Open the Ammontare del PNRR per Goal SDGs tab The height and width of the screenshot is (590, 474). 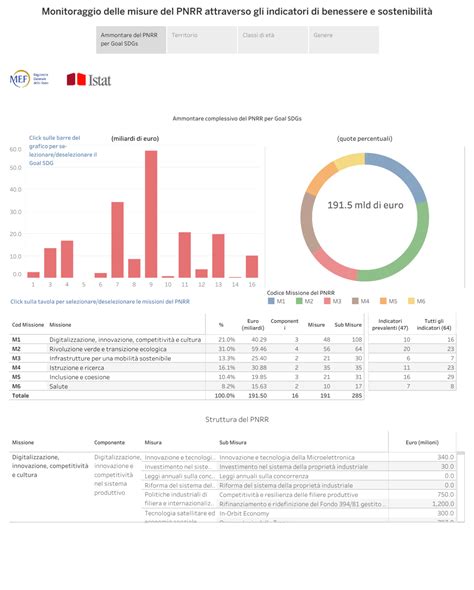tap(131, 40)
